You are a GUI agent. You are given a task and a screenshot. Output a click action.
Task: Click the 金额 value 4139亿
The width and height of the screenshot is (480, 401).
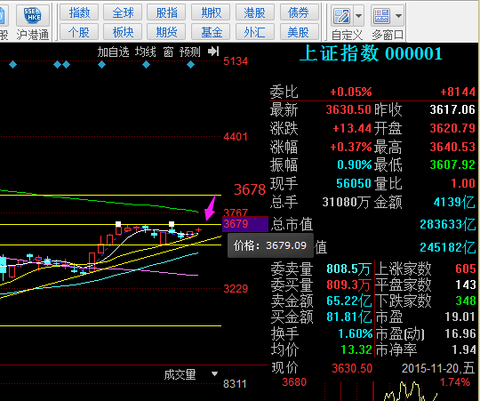point(454,202)
